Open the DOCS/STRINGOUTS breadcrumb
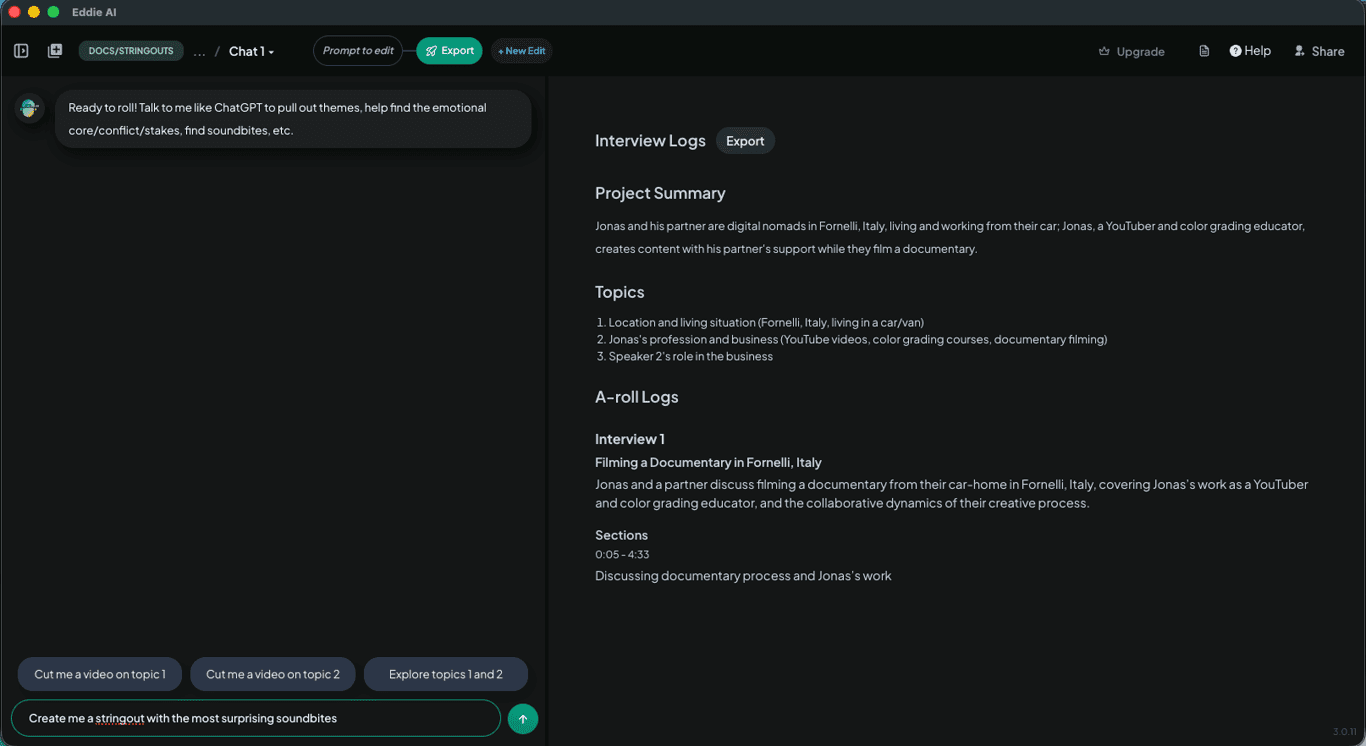The image size is (1366, 746). click(x=131, y=51)
